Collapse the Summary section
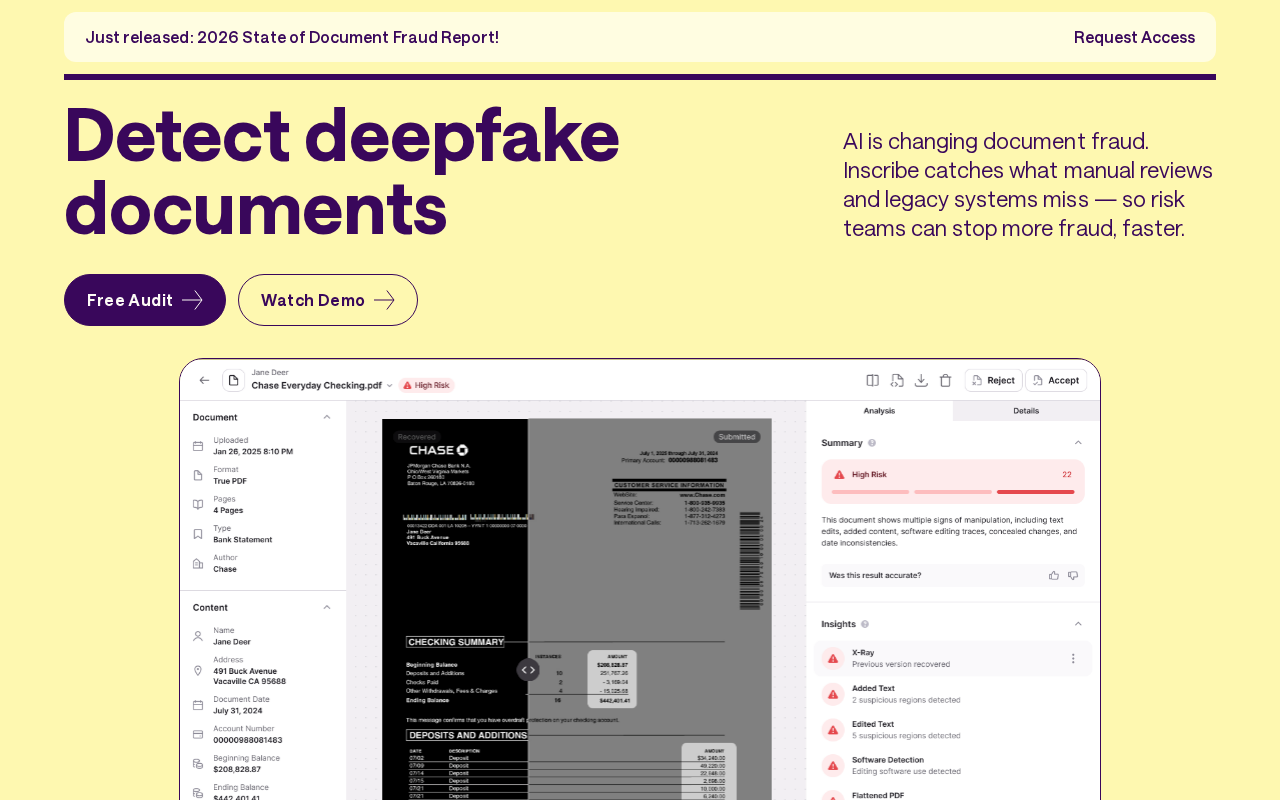 (x=1077, y=442)
